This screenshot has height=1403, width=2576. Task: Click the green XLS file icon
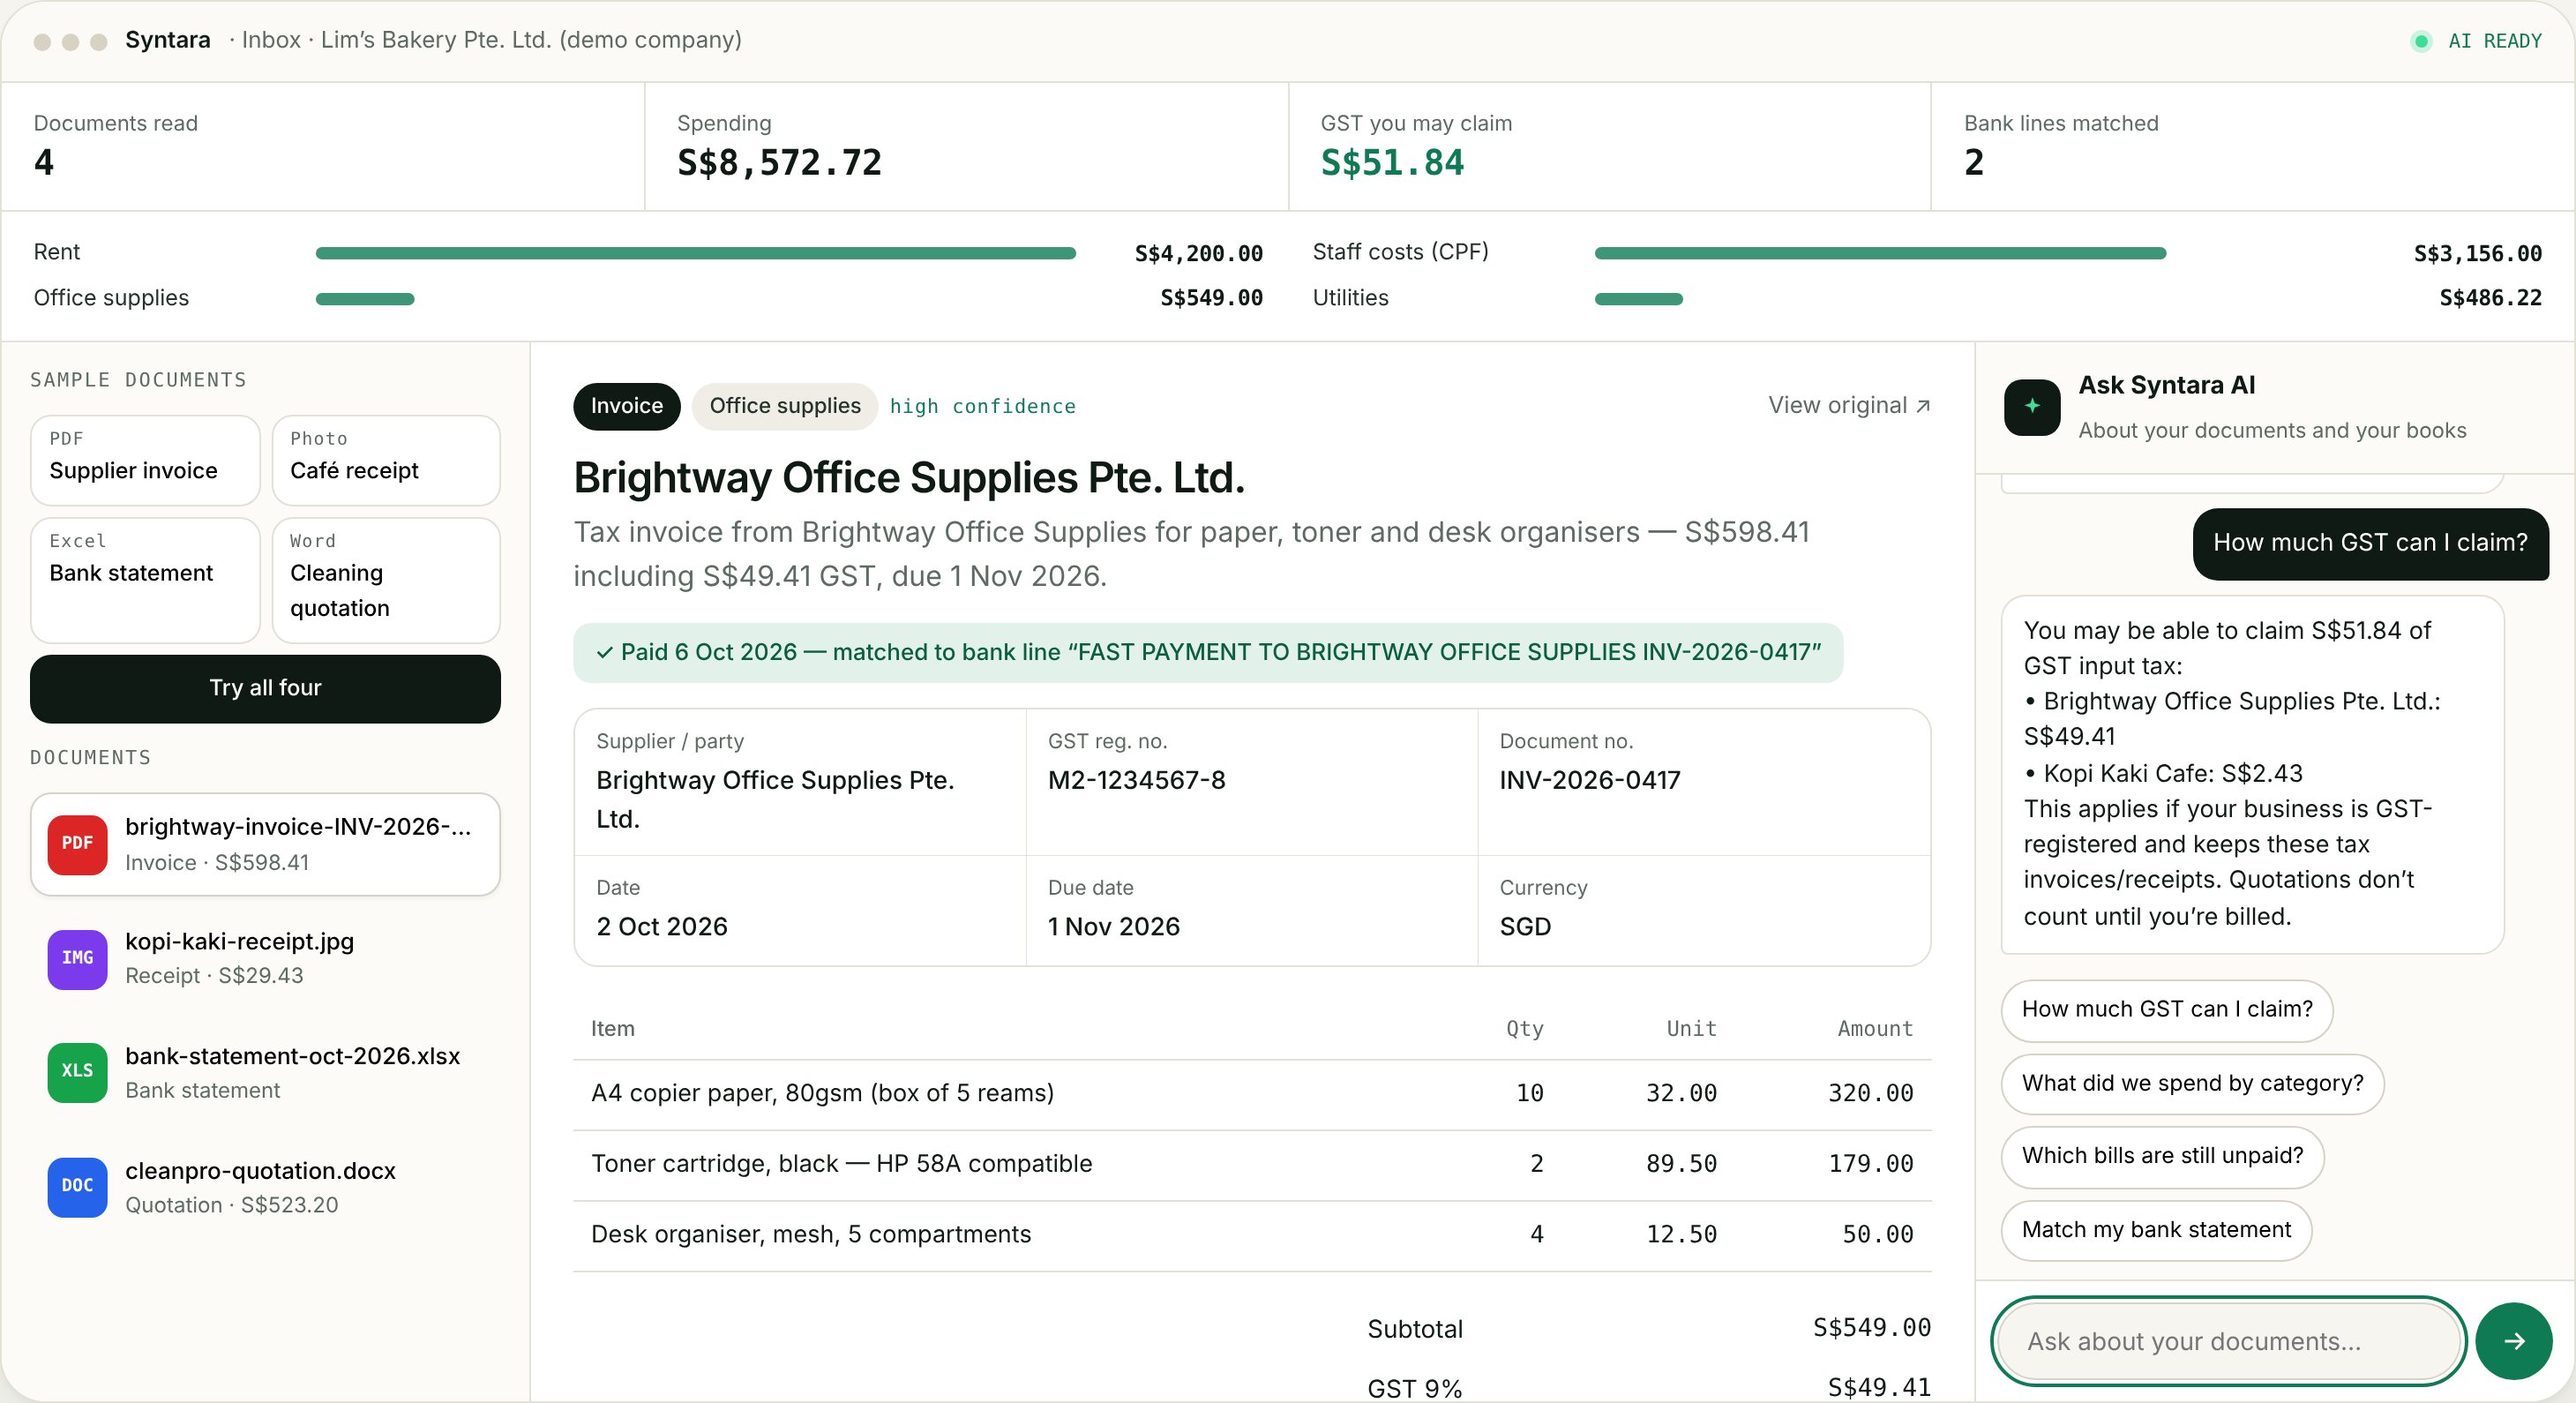(x=77, y=1072)
